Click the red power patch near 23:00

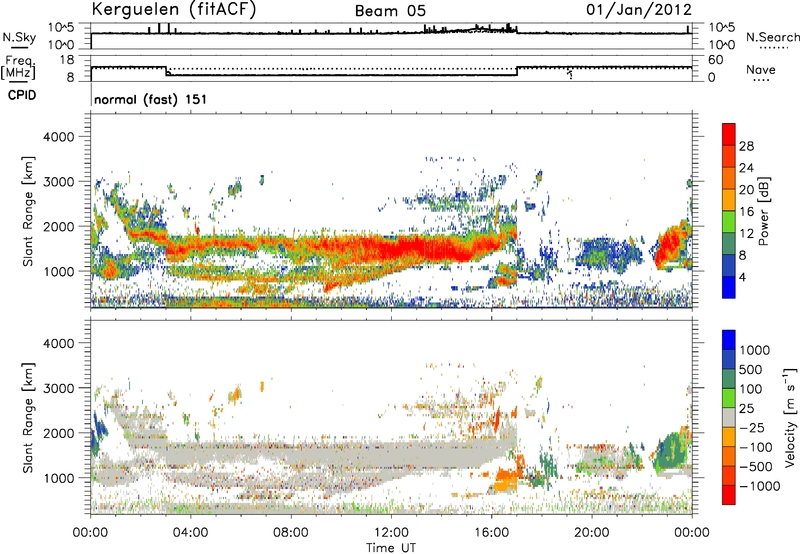pyautogui.click(x=669, y=246)
